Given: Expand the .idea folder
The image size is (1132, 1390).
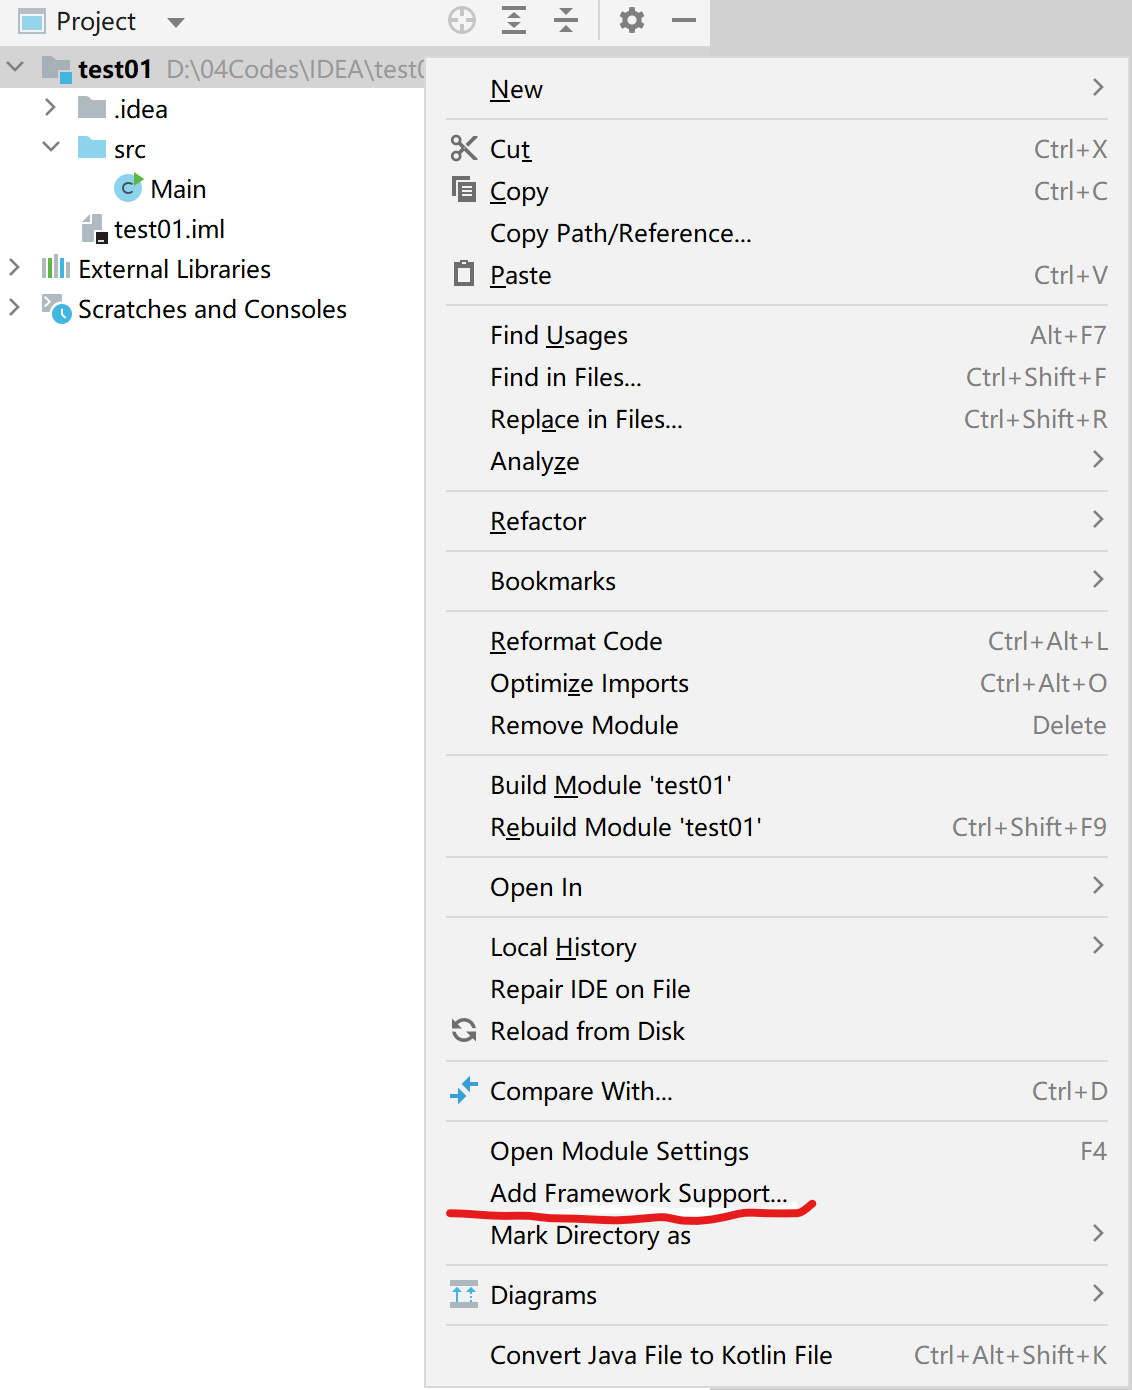Looking at the screenshot, I should tap(50, 107).
